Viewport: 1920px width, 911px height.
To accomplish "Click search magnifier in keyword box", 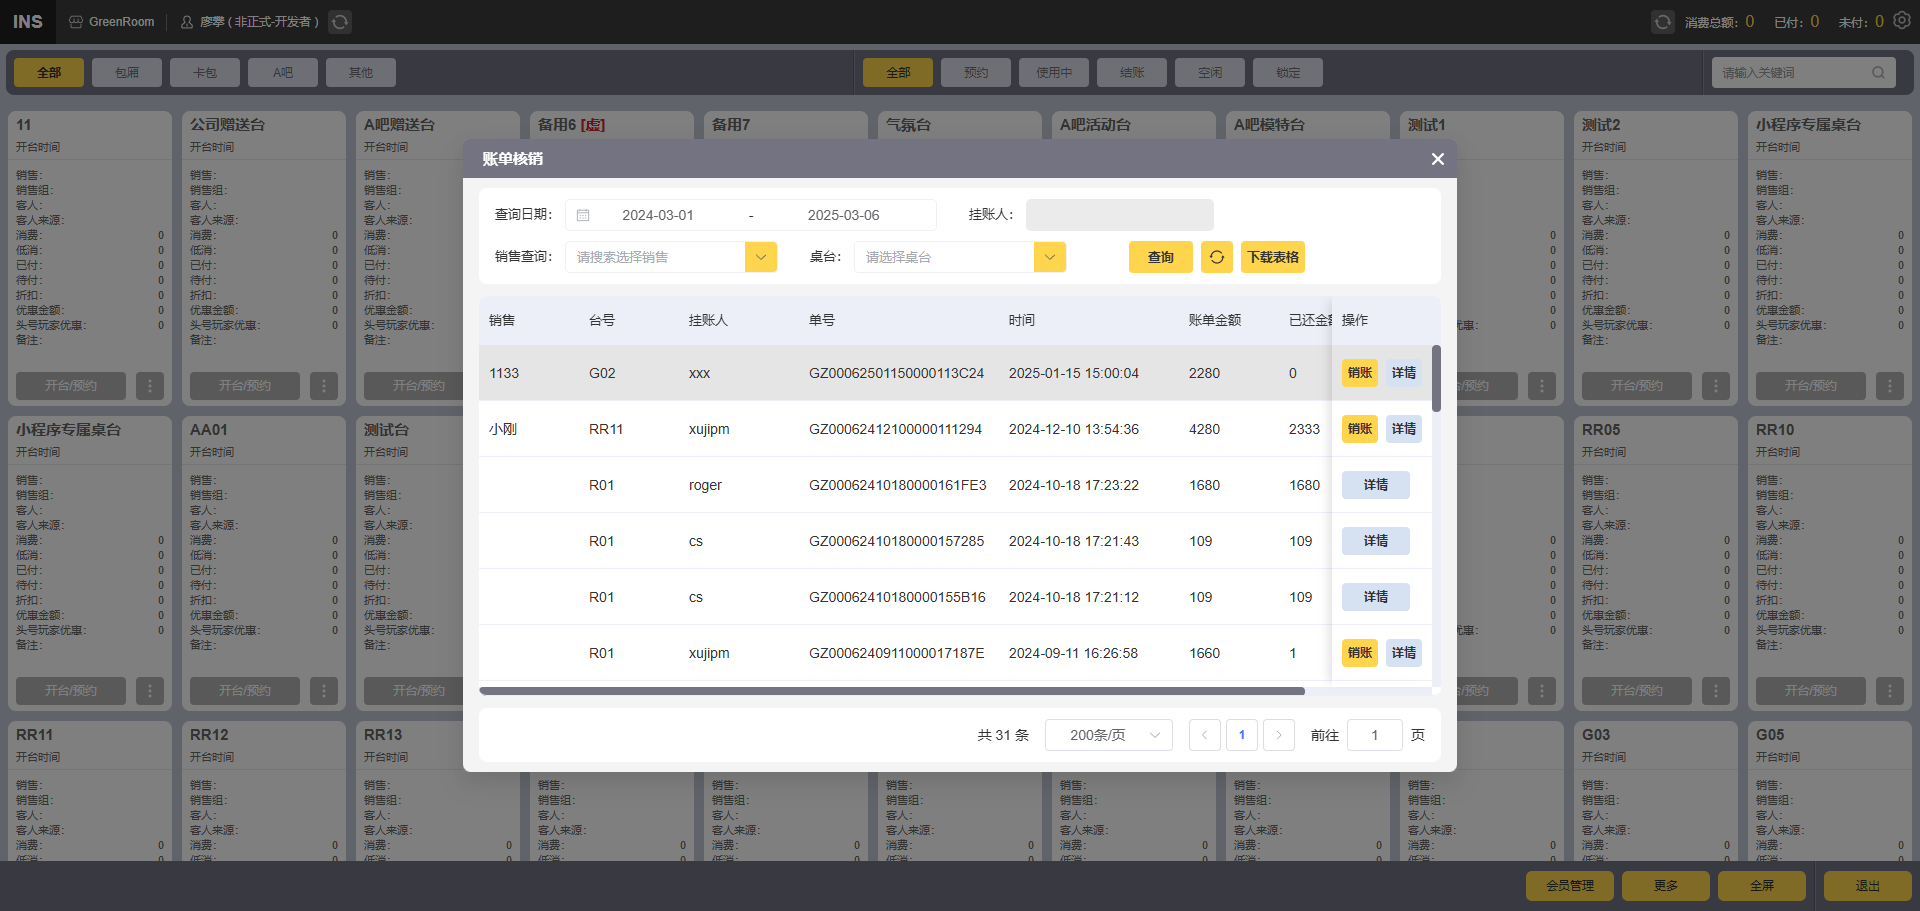I will click(1878, 72).
